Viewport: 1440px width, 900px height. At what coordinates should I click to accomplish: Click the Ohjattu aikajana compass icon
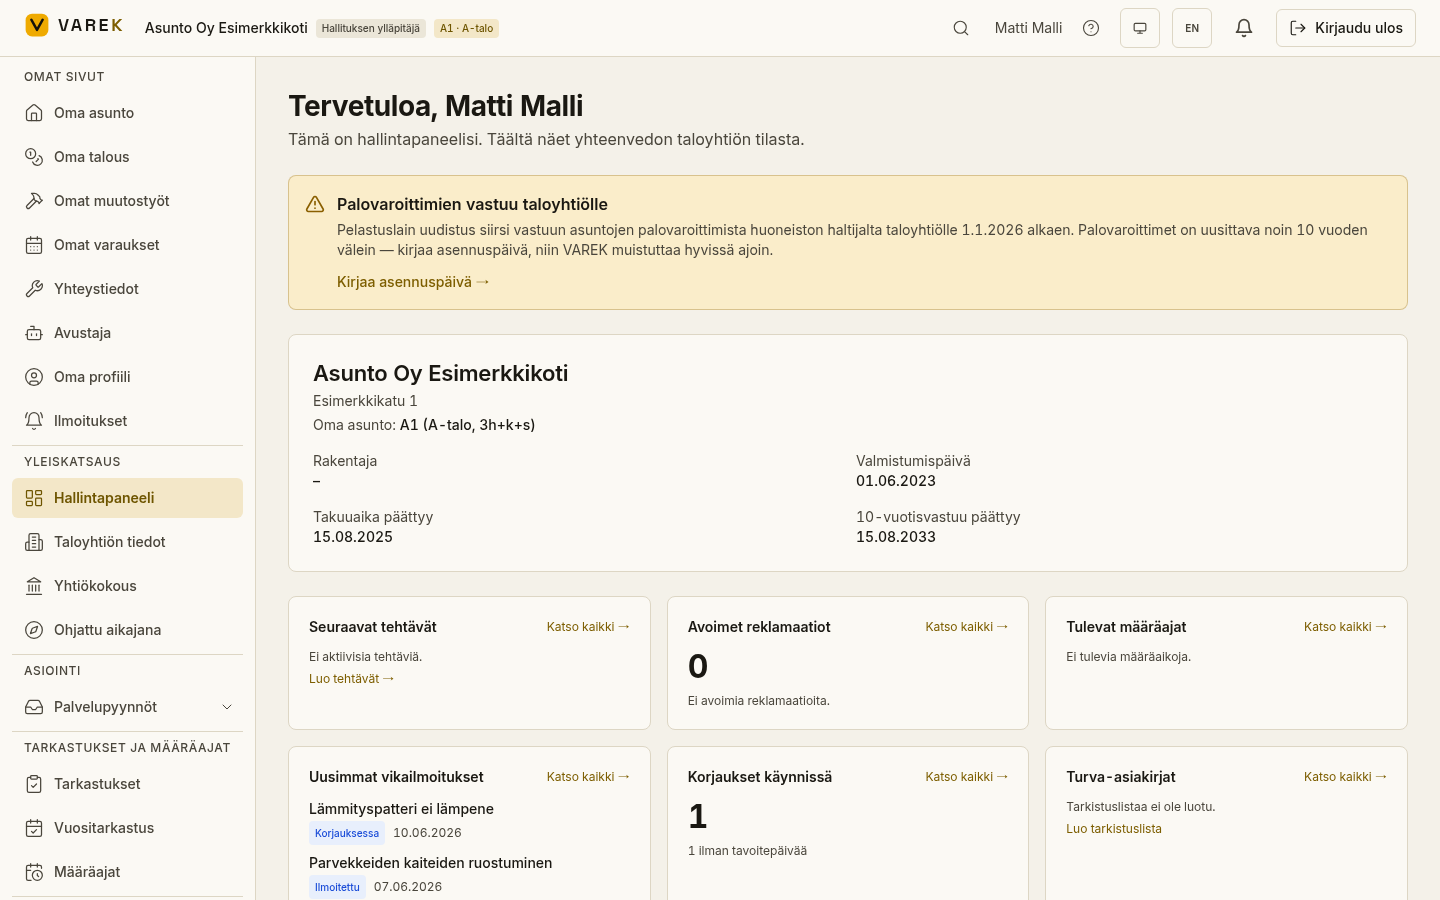(x=34, y=630)
